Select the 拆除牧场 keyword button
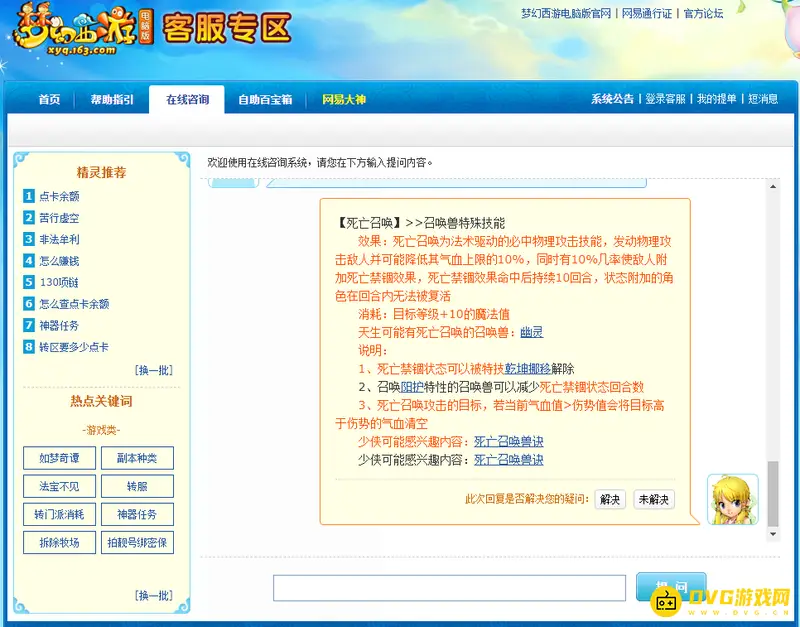This screenshot has width=800, height=627. click(59, 542)
